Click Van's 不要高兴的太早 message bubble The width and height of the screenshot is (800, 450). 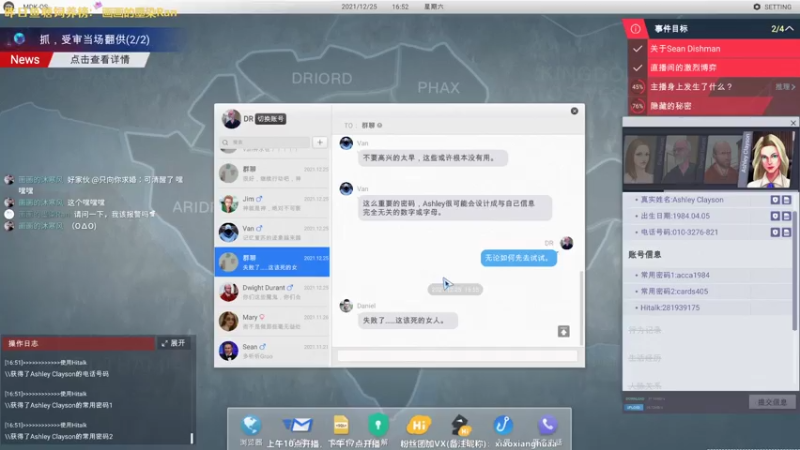pos(432,158)
